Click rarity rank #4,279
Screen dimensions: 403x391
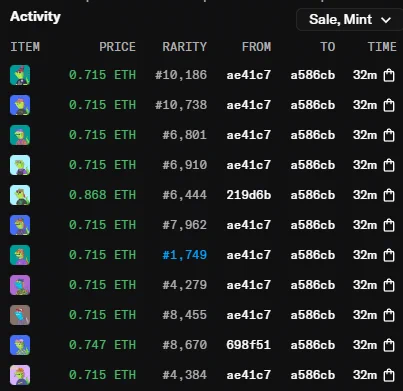tap(185, 285)
